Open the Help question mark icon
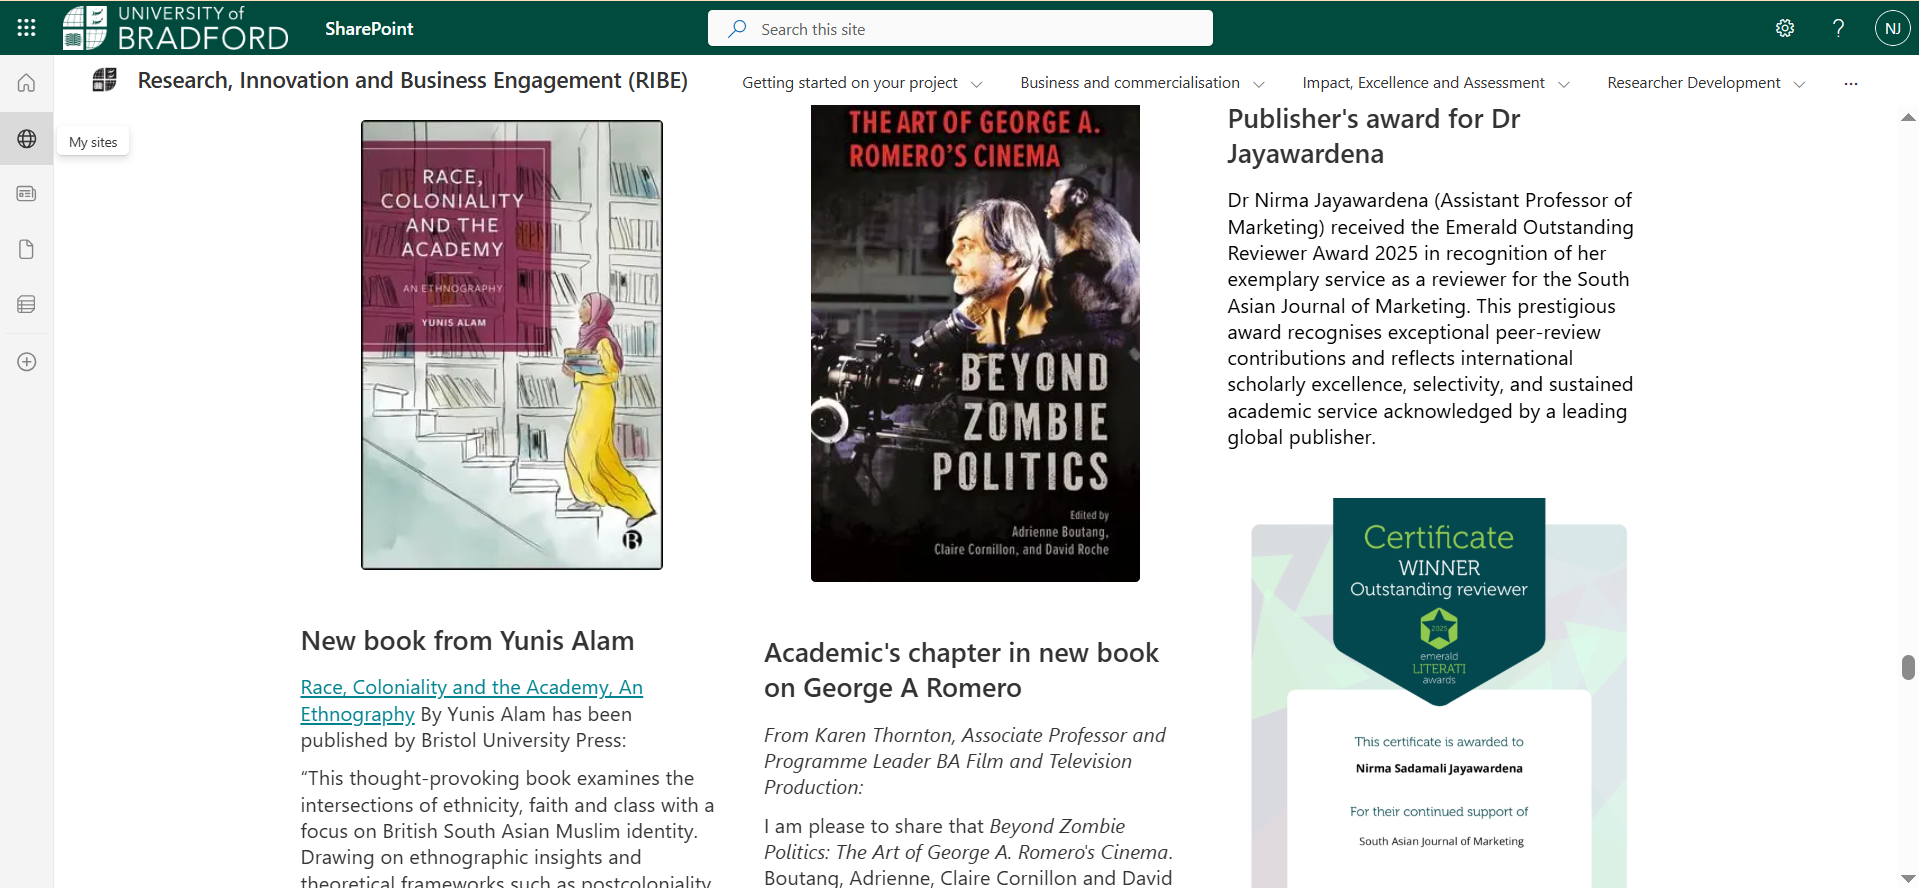The image size is (1919, 888). pyautogui.click(x=1838, y=28)
